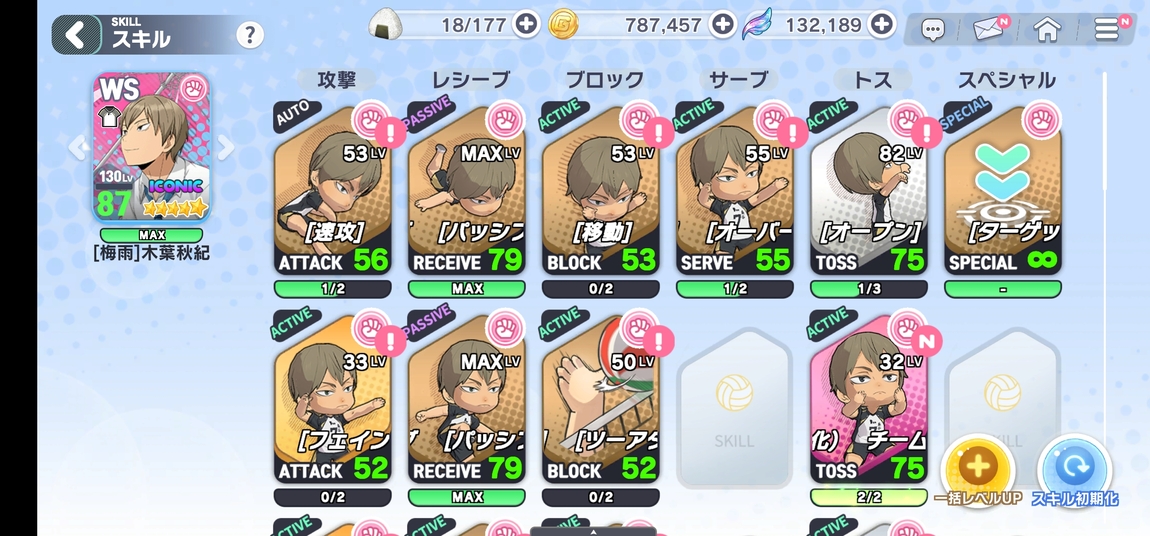Viewport: 1150px width, 536px height.
Task: Select the オープン TOSS 82LV skill card
Action: coord(869,191)
